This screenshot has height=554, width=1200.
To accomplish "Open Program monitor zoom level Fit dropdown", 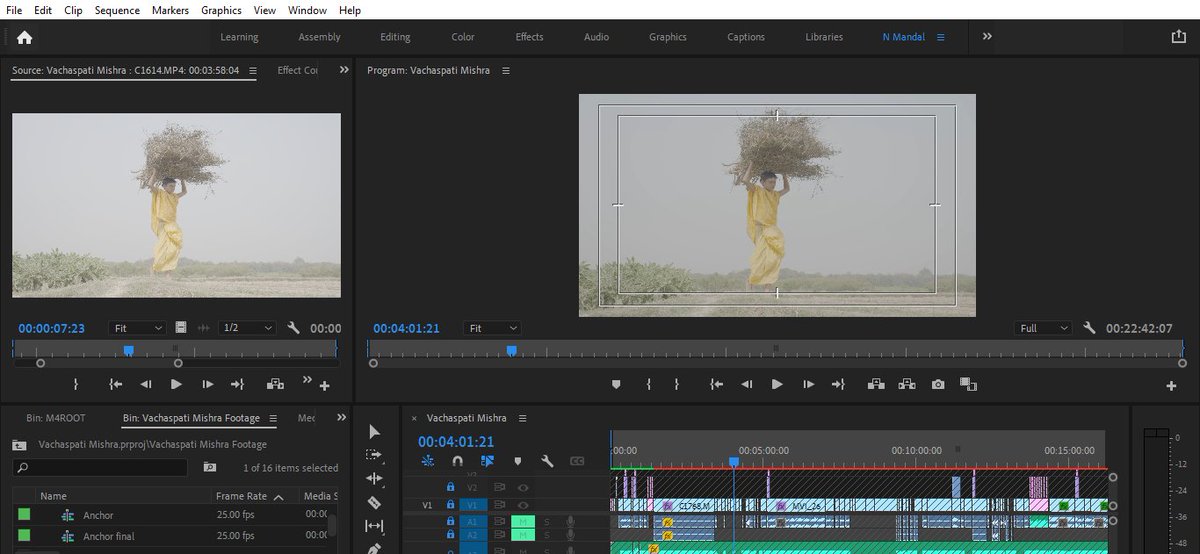I will point(493,328).
